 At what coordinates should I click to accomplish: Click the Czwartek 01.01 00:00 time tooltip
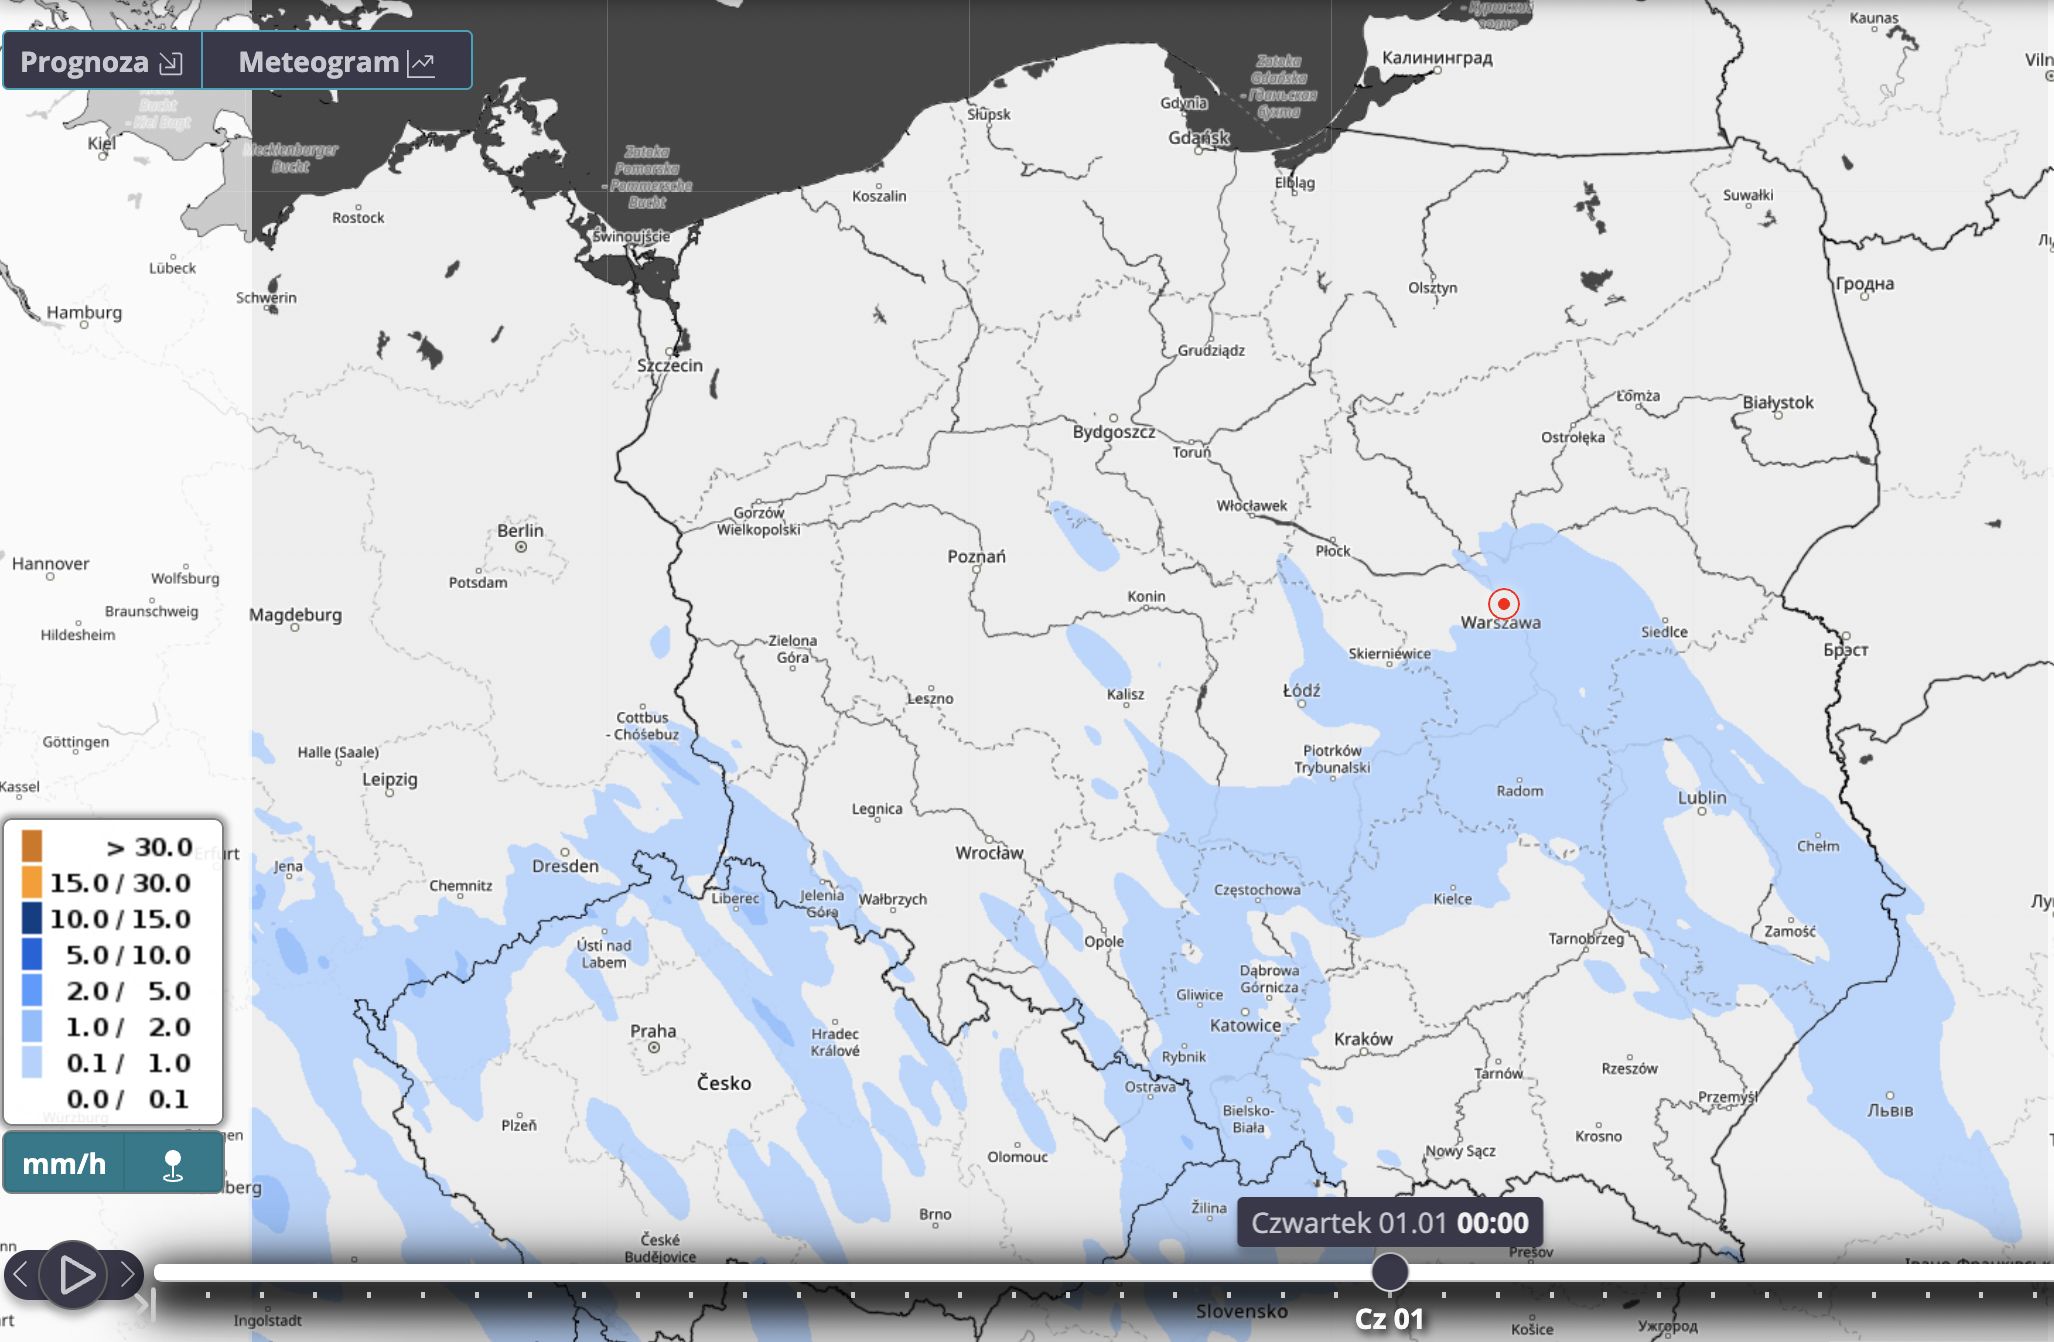click(x=1389, y=1222)
